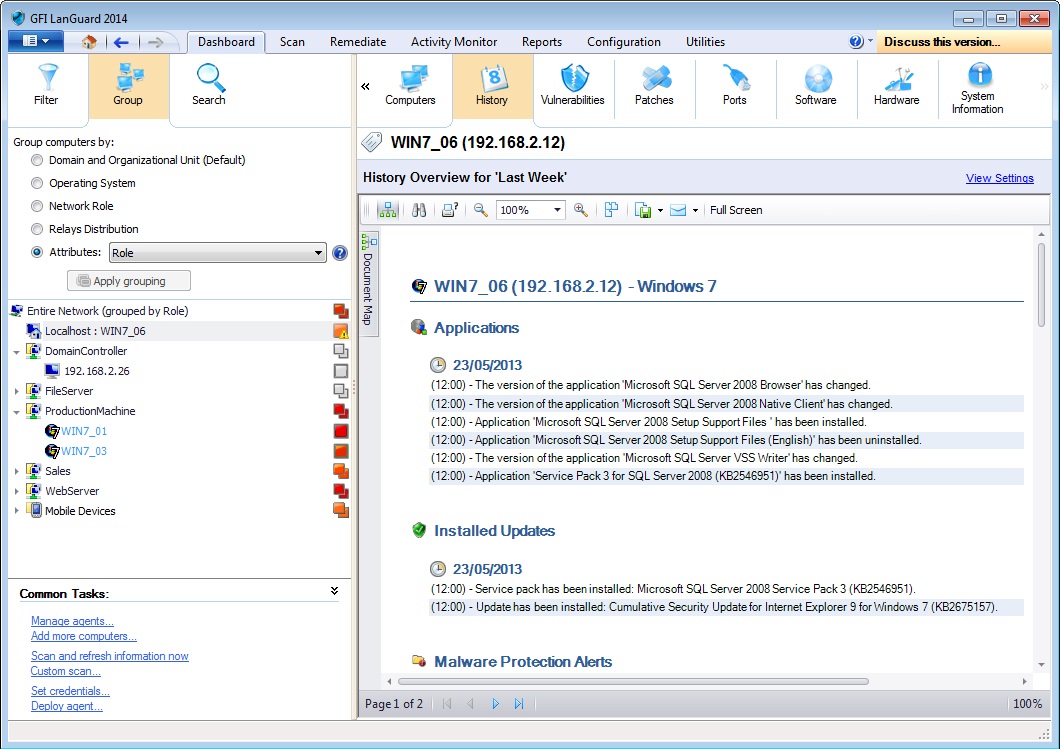Viewport: 1060px width, 749px height.
Task: Open the Activity Monitor tab
Action: (x=454, y=42)
